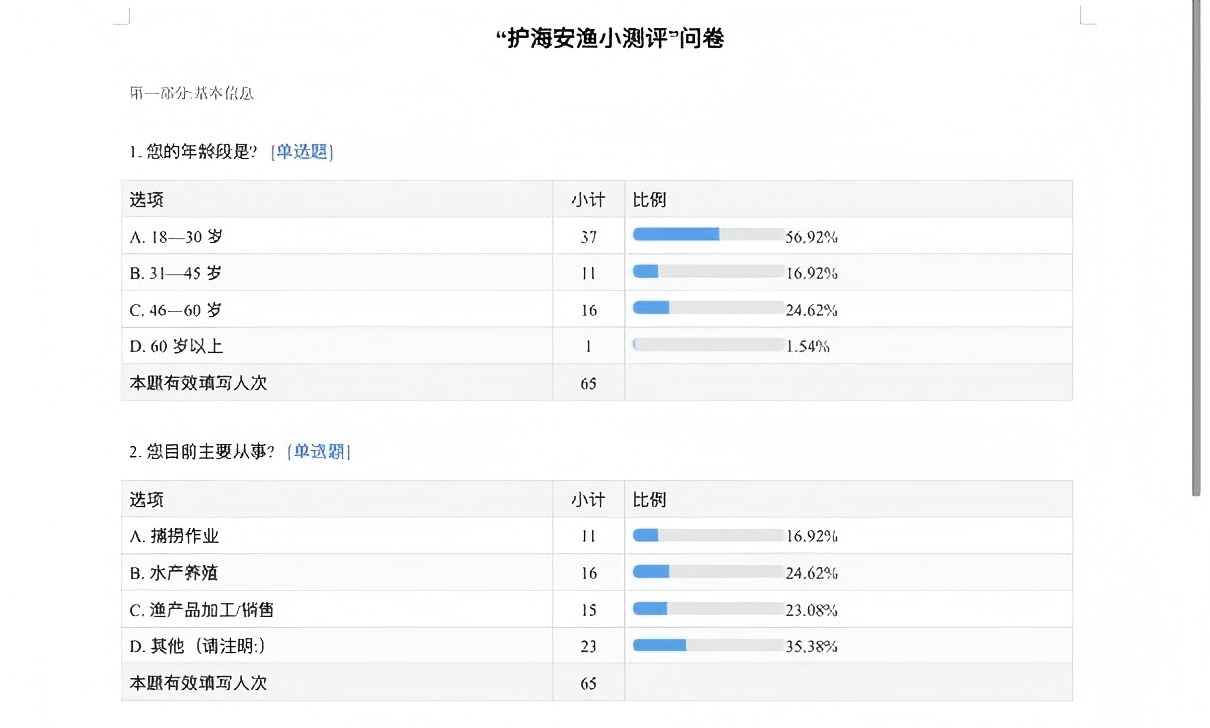Image resolution: width=1210 pixels, height=728 pixels.
Task: Select the A. 捕捞作业 option row
Action: pyautogui.click(x=597, y=536)
